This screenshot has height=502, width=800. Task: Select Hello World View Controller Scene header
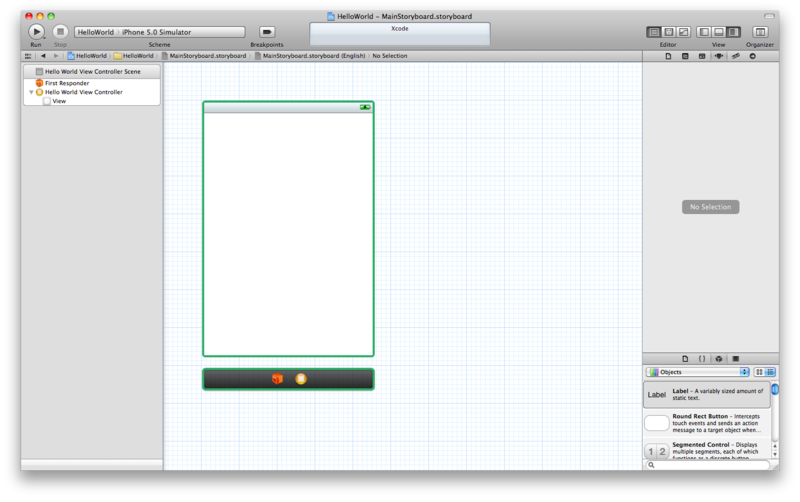tap(92, 72)
